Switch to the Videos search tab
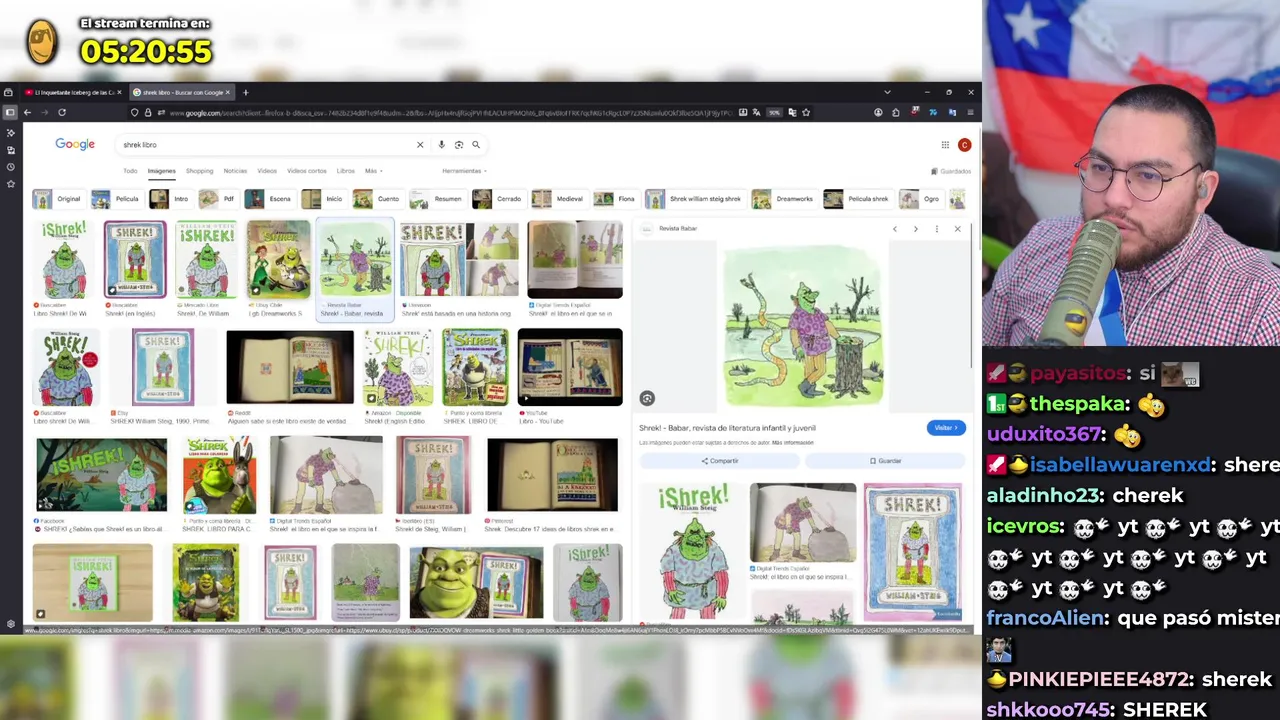 [x=267, y=171]
